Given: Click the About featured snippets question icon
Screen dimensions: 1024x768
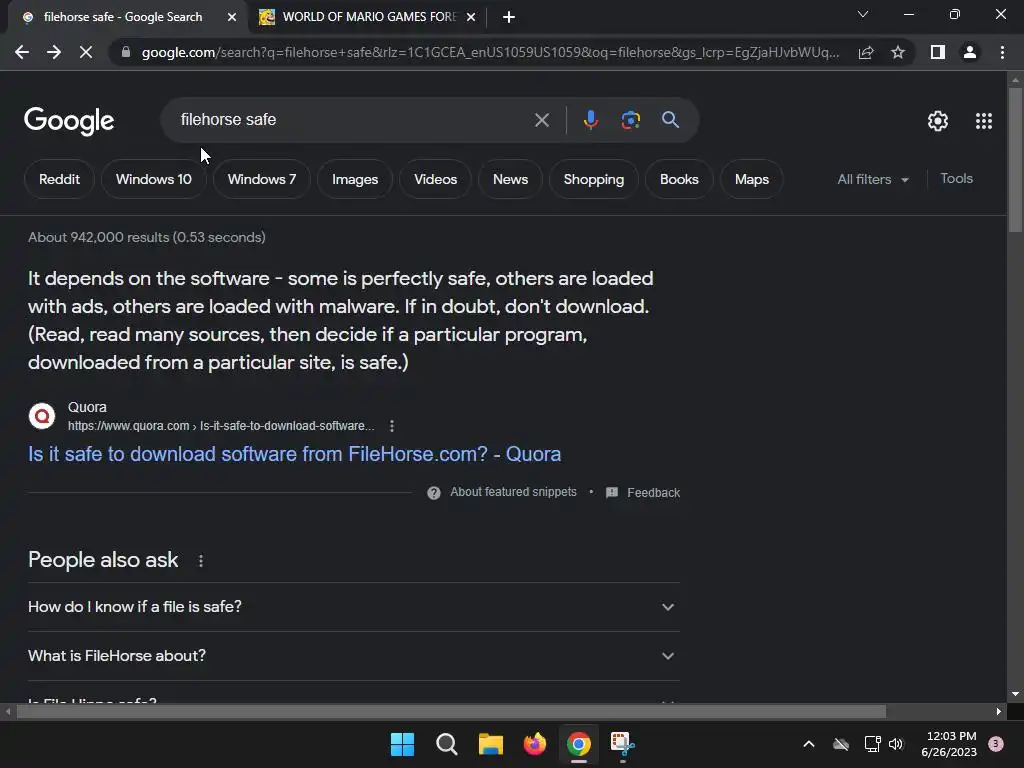Looking at the screenshot, I should 434,492.
